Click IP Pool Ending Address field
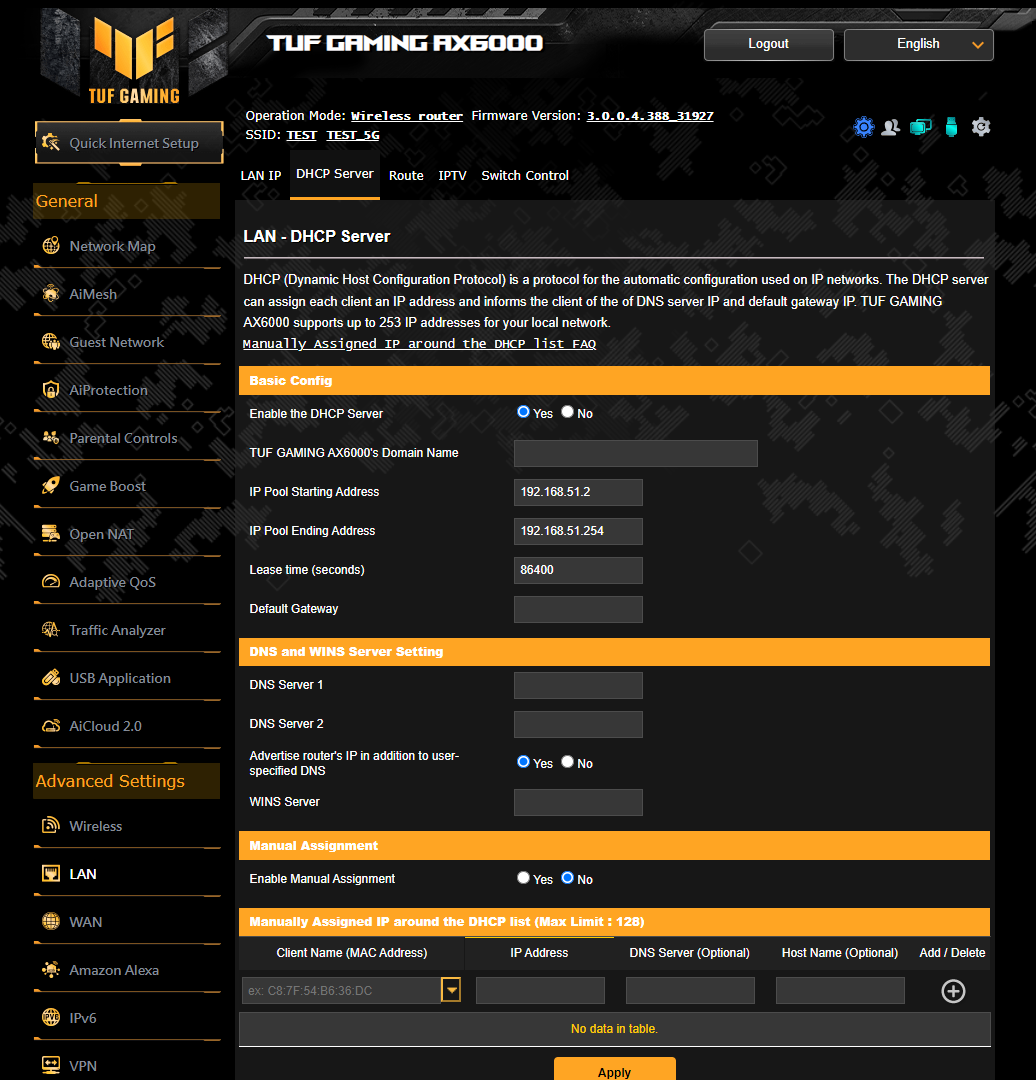The width and height of the screenshot is (1036, 1080). click(578, 531)
